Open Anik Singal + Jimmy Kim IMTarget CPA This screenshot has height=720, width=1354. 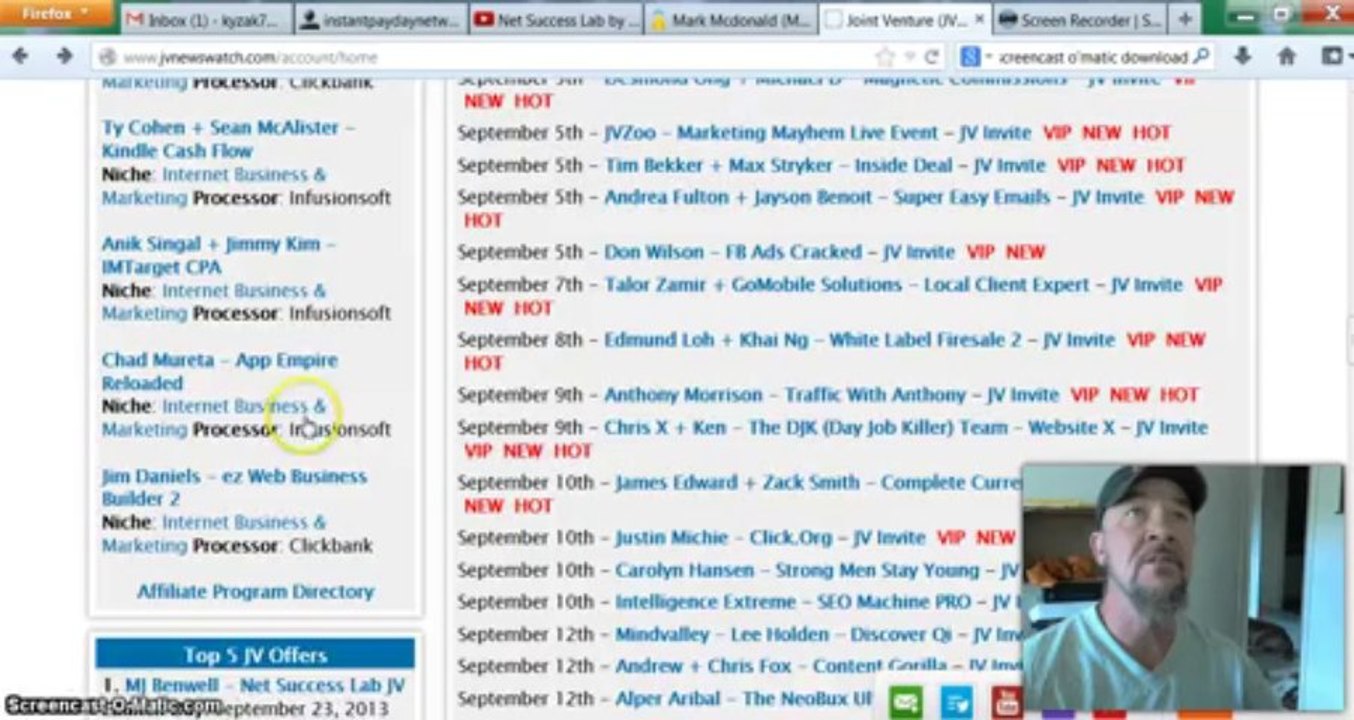point(218,255)
